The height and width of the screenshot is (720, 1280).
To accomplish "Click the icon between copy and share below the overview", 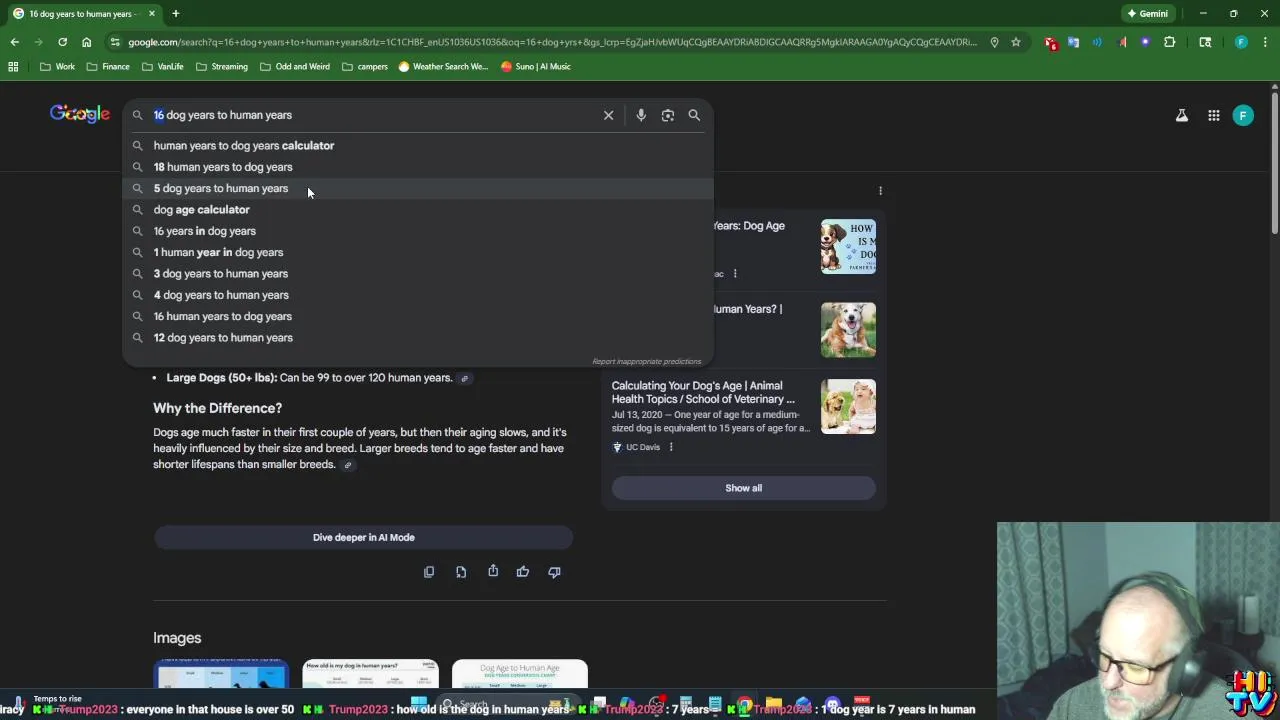I will tap(461, 572).
